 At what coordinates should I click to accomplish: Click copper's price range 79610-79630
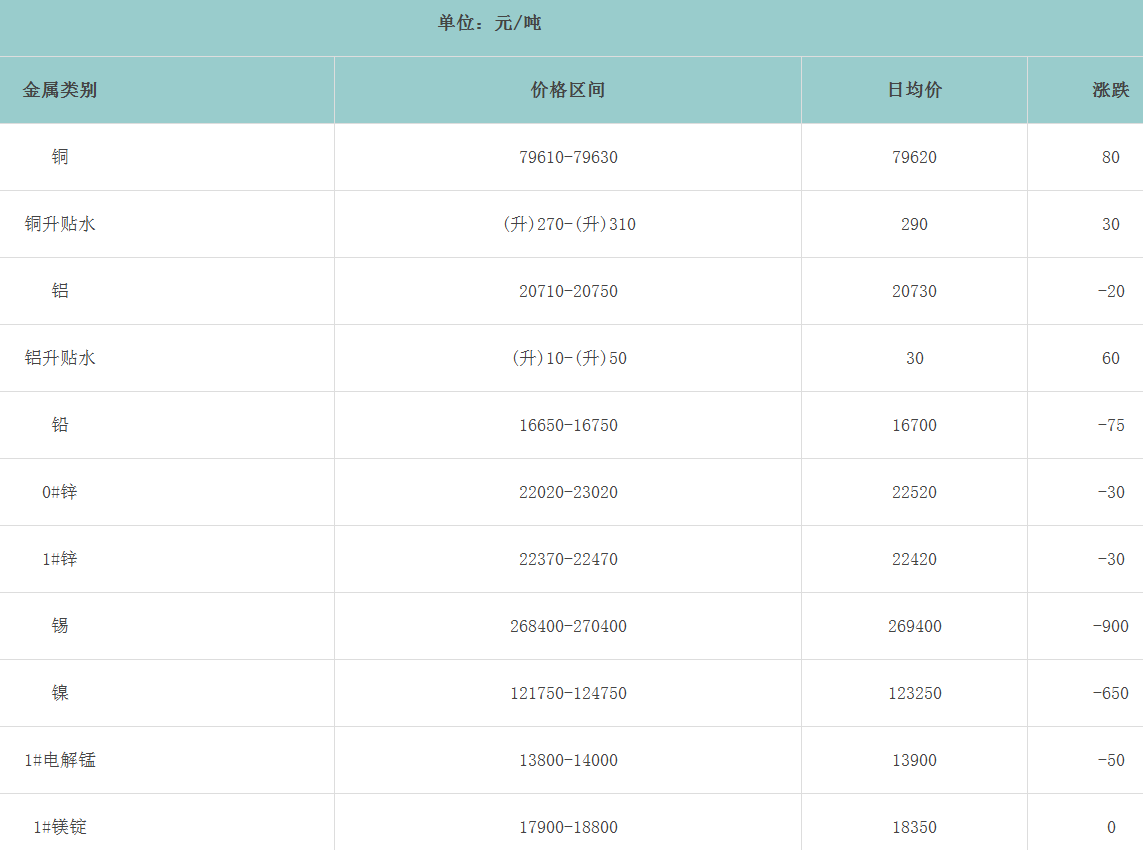coord(568,157)
